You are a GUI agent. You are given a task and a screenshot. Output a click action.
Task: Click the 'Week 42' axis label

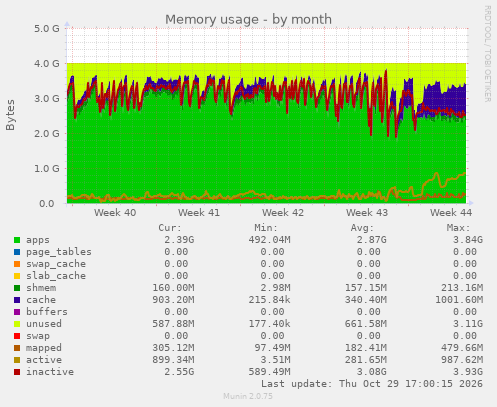[x=283, y=213]
